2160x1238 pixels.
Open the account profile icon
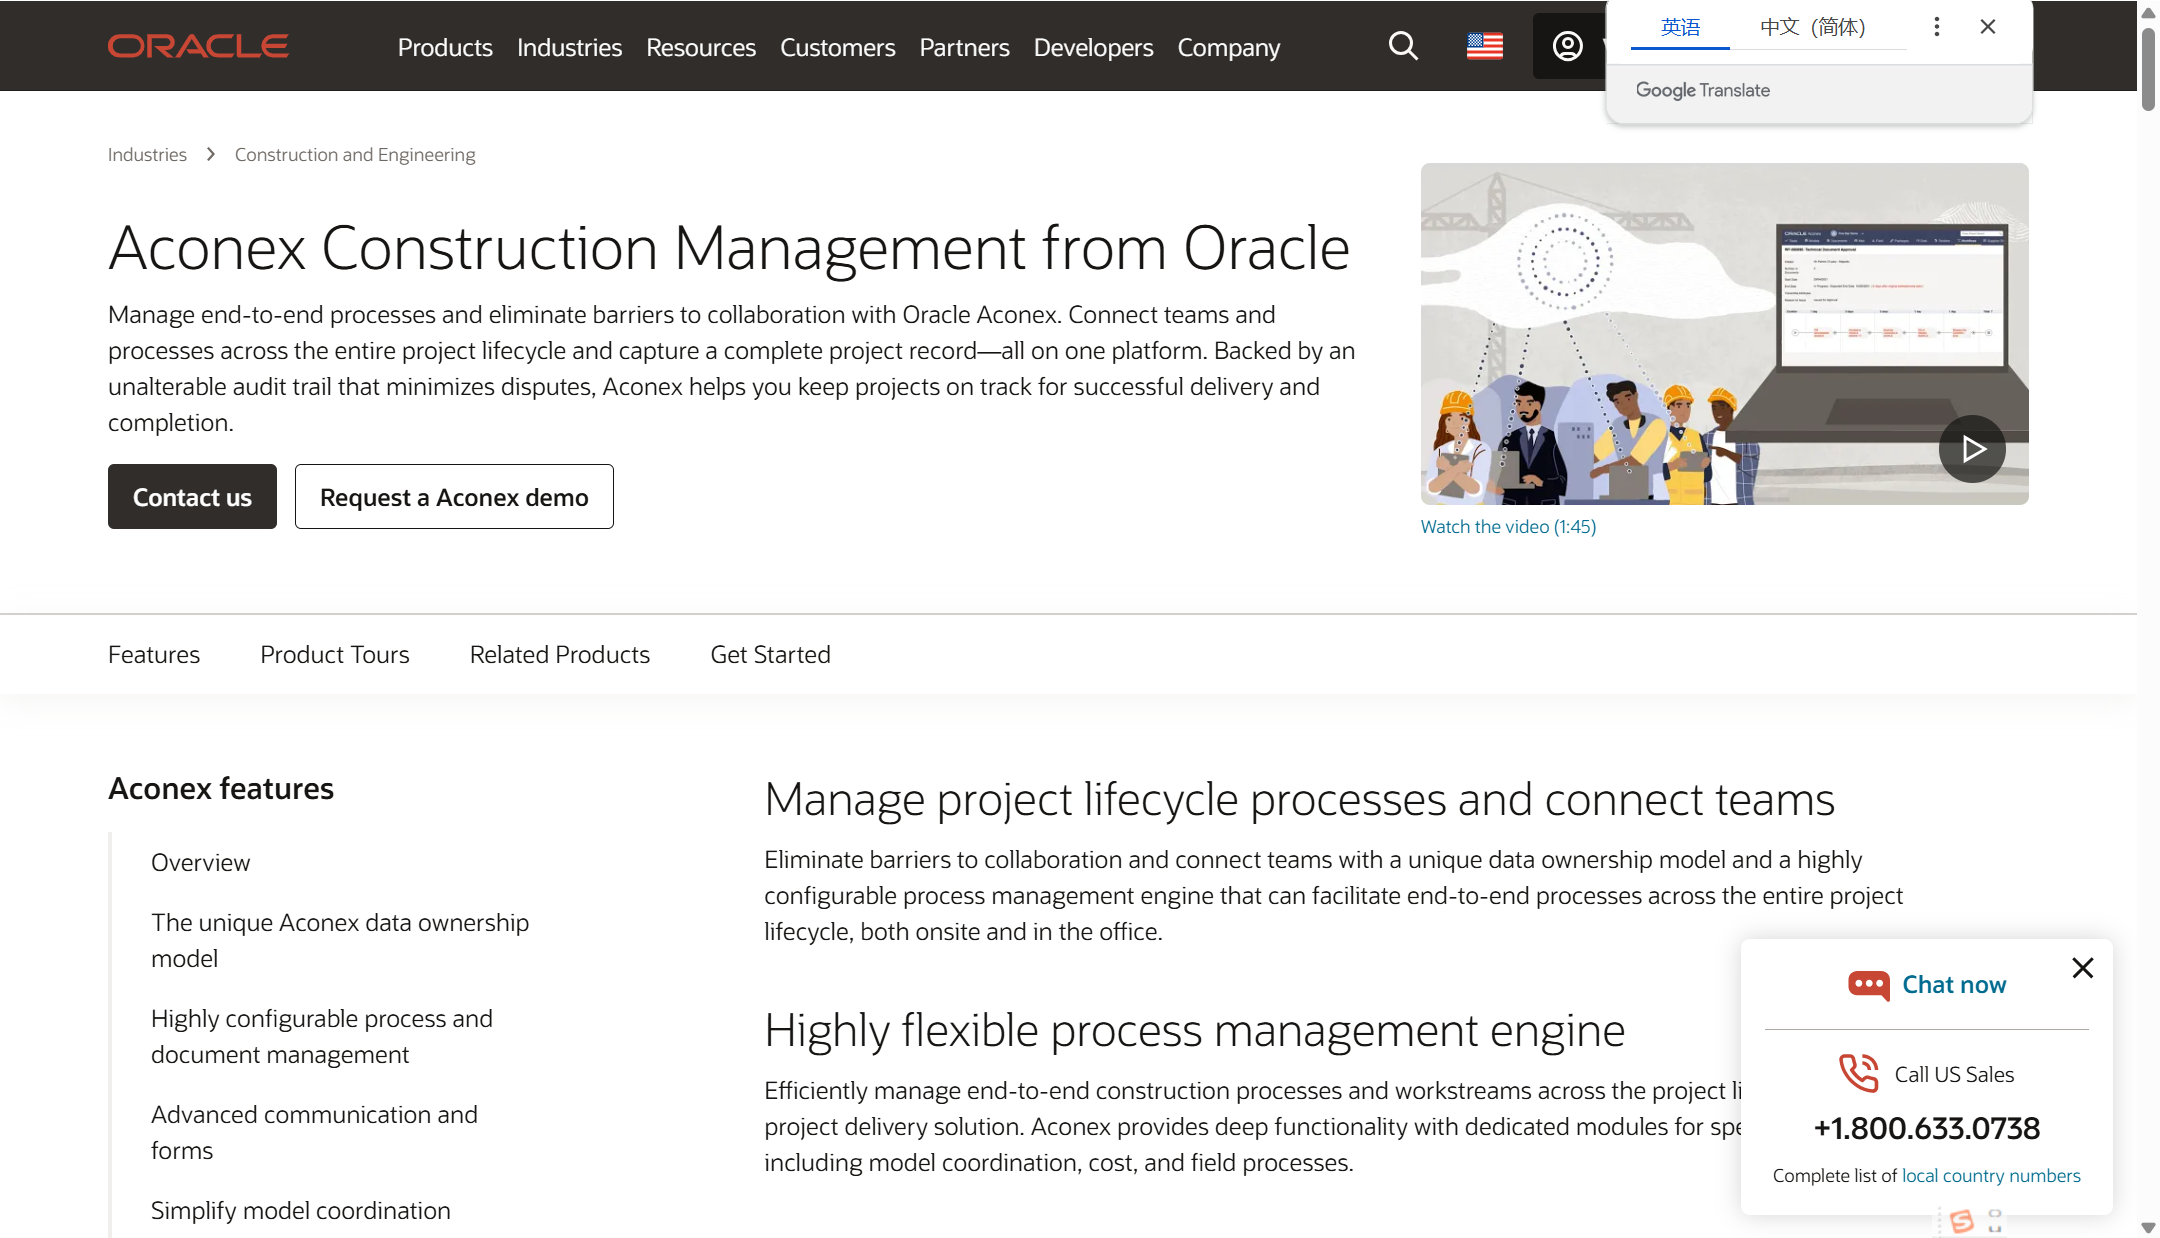pyautogui.click(x=1567, y=46)
